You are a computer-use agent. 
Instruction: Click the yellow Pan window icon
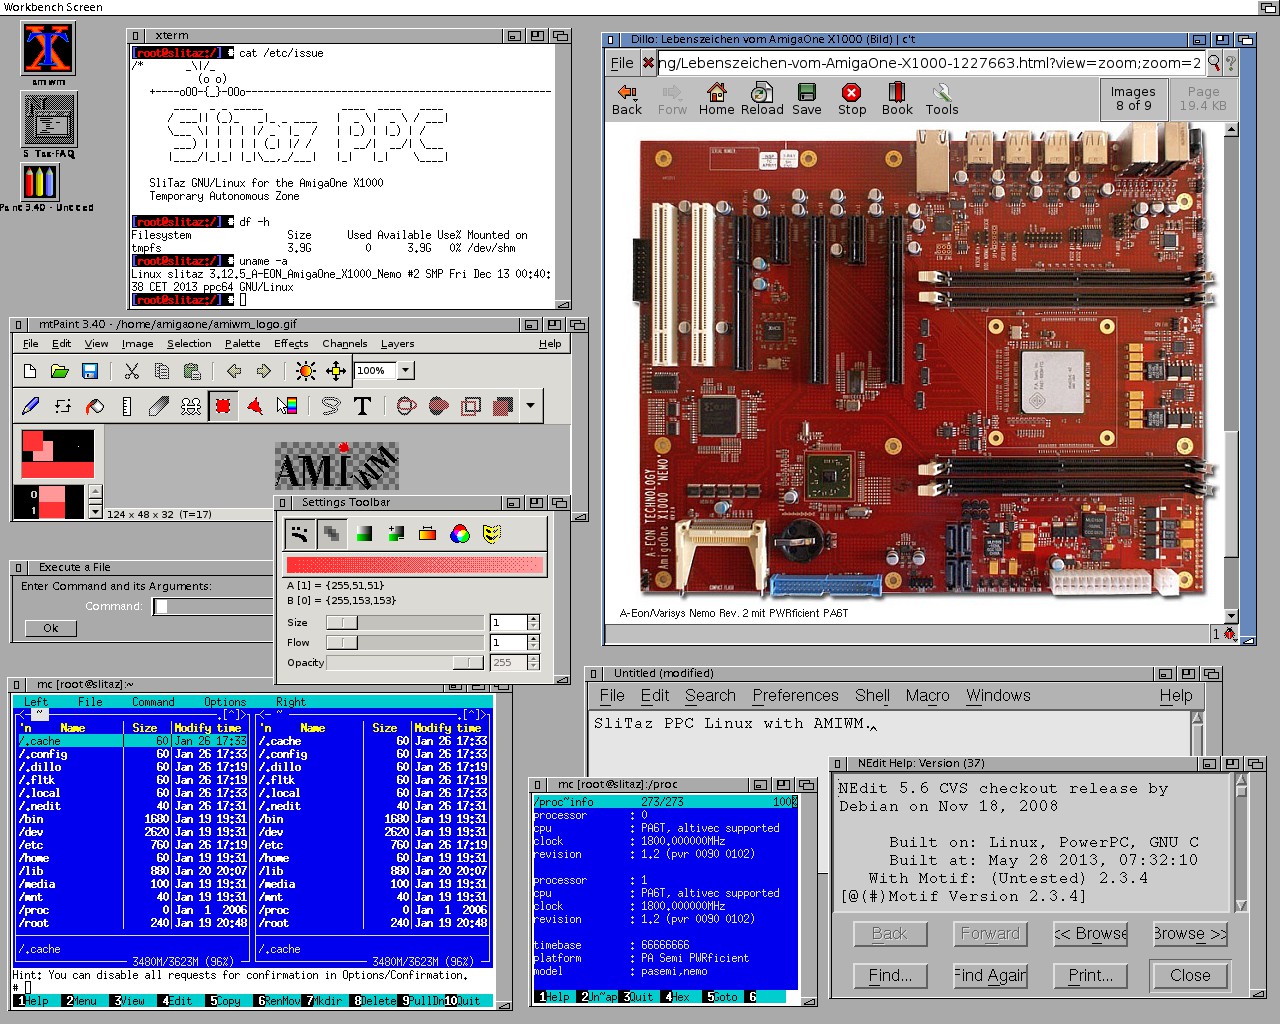tap(336, 371)
